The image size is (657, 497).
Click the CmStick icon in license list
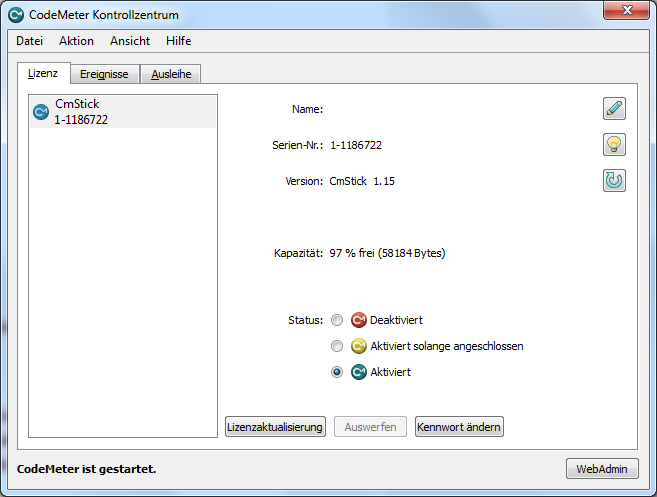(x=41, y=112)
